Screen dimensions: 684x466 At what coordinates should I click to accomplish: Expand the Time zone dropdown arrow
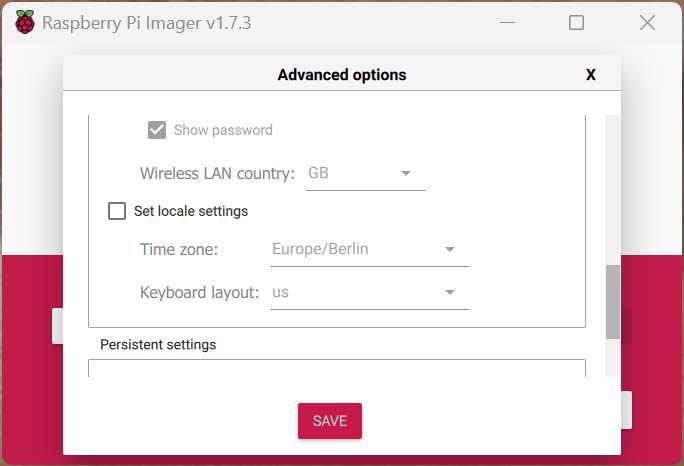pos(450,249)
